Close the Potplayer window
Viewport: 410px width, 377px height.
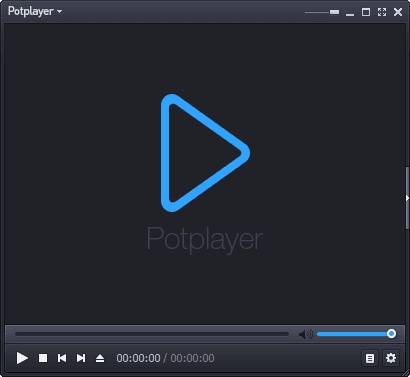point(398,12)
